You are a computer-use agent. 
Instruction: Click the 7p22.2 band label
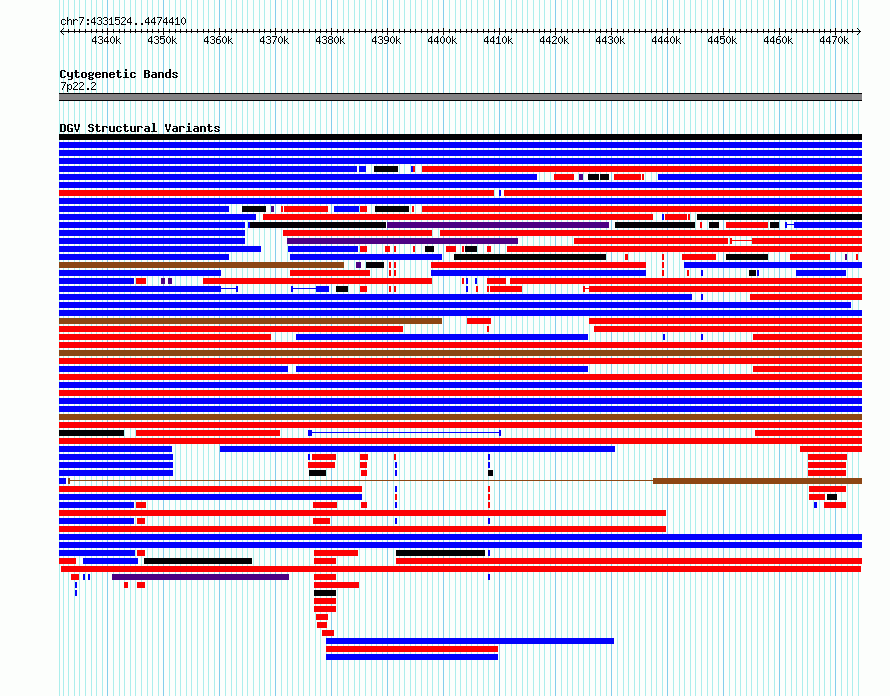pyautogui.click(x=78, y=86)
